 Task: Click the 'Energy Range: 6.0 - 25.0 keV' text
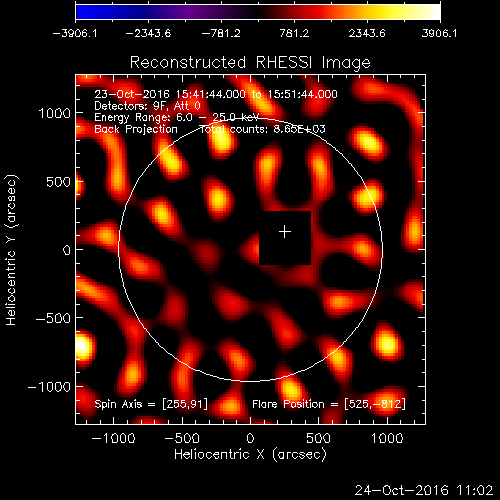pyautogui.click(x=176, y=117)
